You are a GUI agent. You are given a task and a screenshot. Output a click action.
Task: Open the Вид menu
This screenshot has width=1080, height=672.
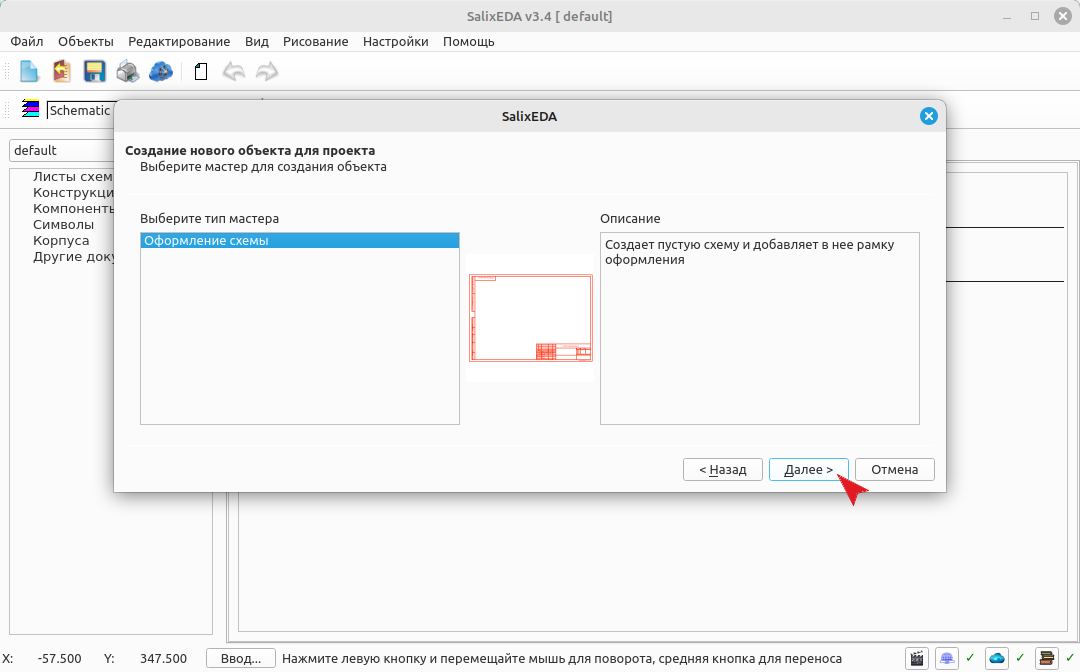pyautogui.click(x=256, y=41)
